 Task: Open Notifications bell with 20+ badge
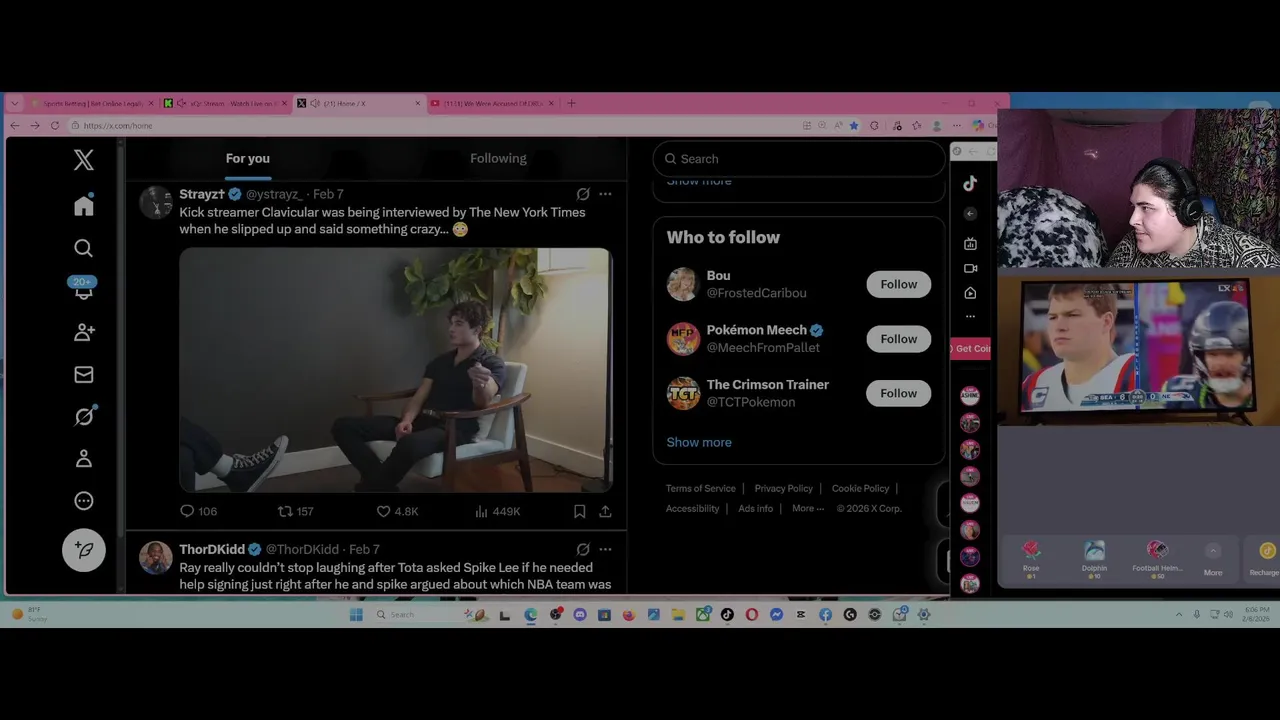[x=83, y=288]
